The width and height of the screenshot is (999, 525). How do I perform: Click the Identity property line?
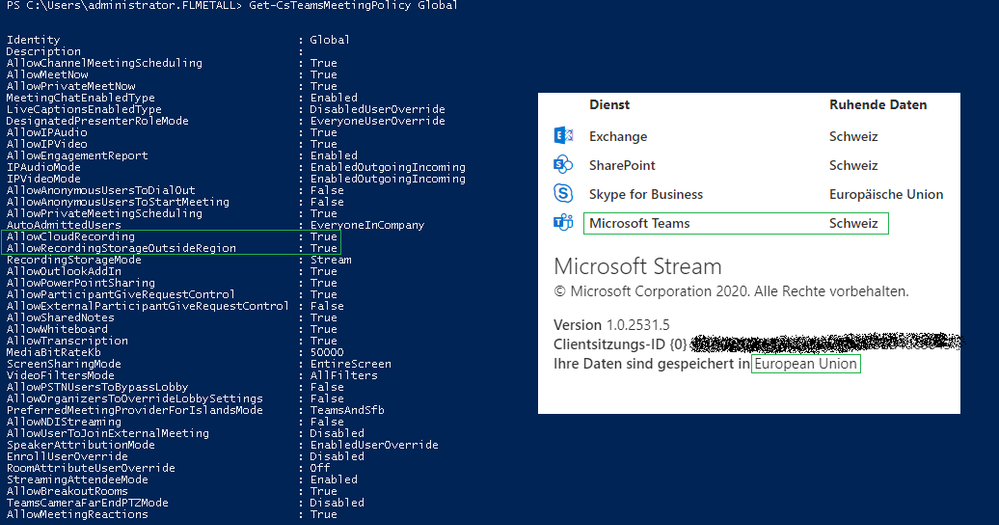[x=178, y=40]
